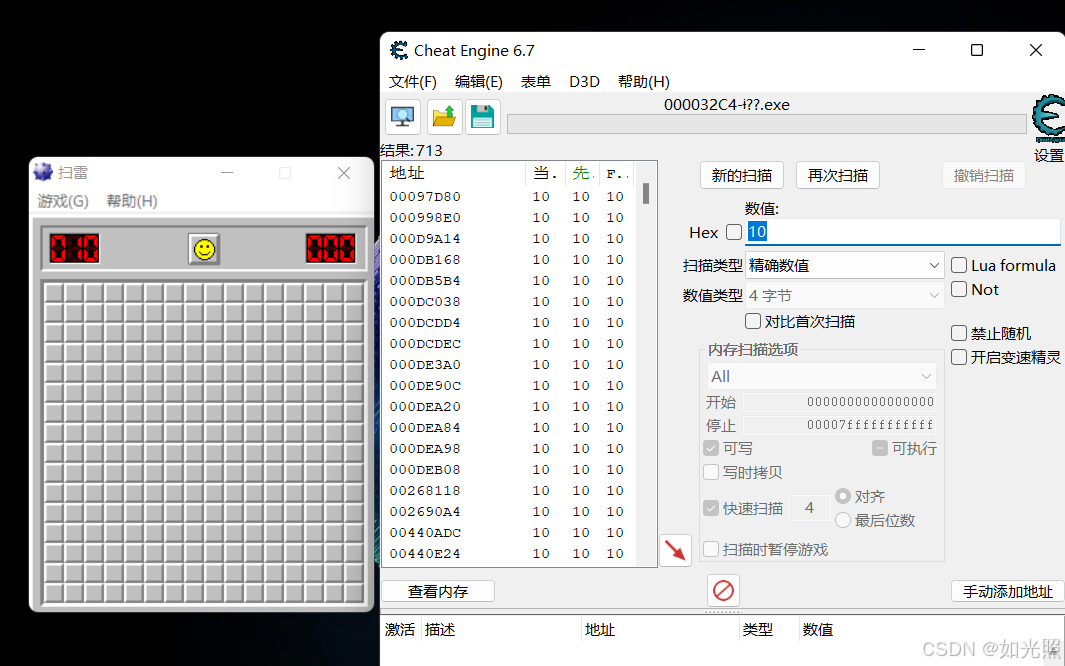Click the Cheat Engine title bar logo

click(x=399, y=50)
